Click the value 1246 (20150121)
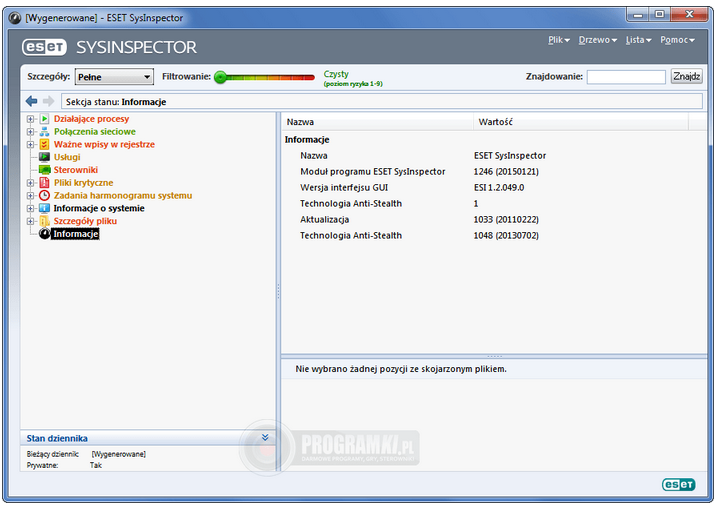The height and width of the screenshot is (507, 718). pos(506,172)
